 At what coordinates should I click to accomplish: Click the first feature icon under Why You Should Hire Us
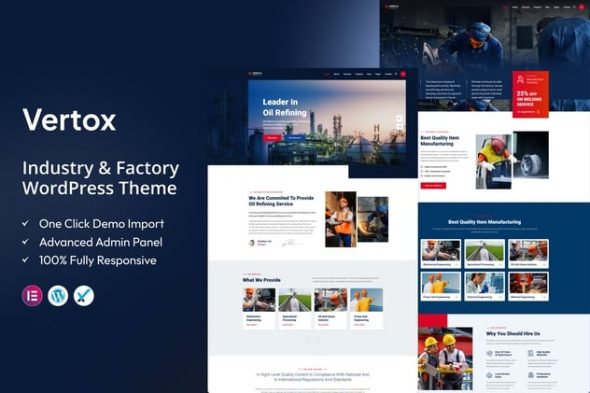[x=489, y=353]
